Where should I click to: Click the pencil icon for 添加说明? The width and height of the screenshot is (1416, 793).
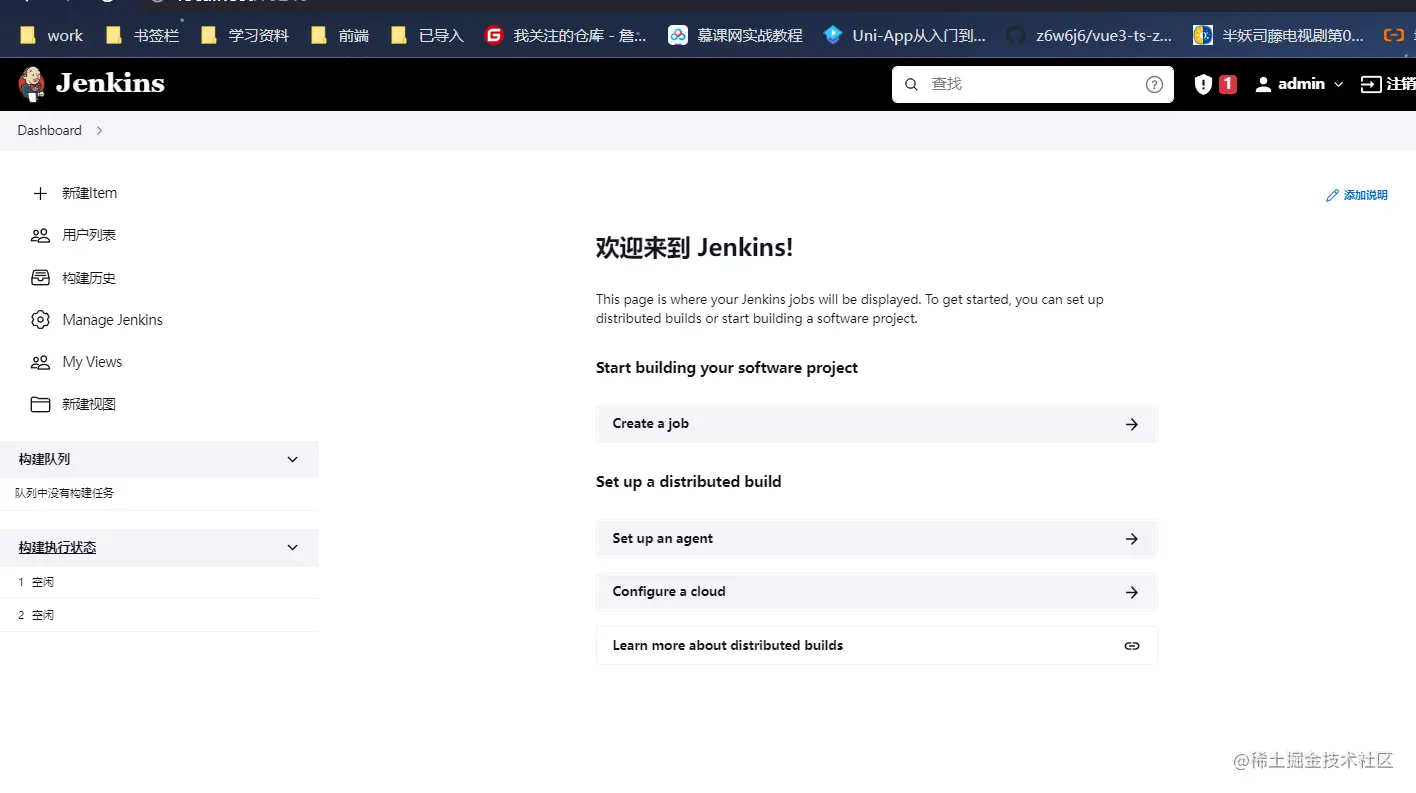click(1332, 195)
